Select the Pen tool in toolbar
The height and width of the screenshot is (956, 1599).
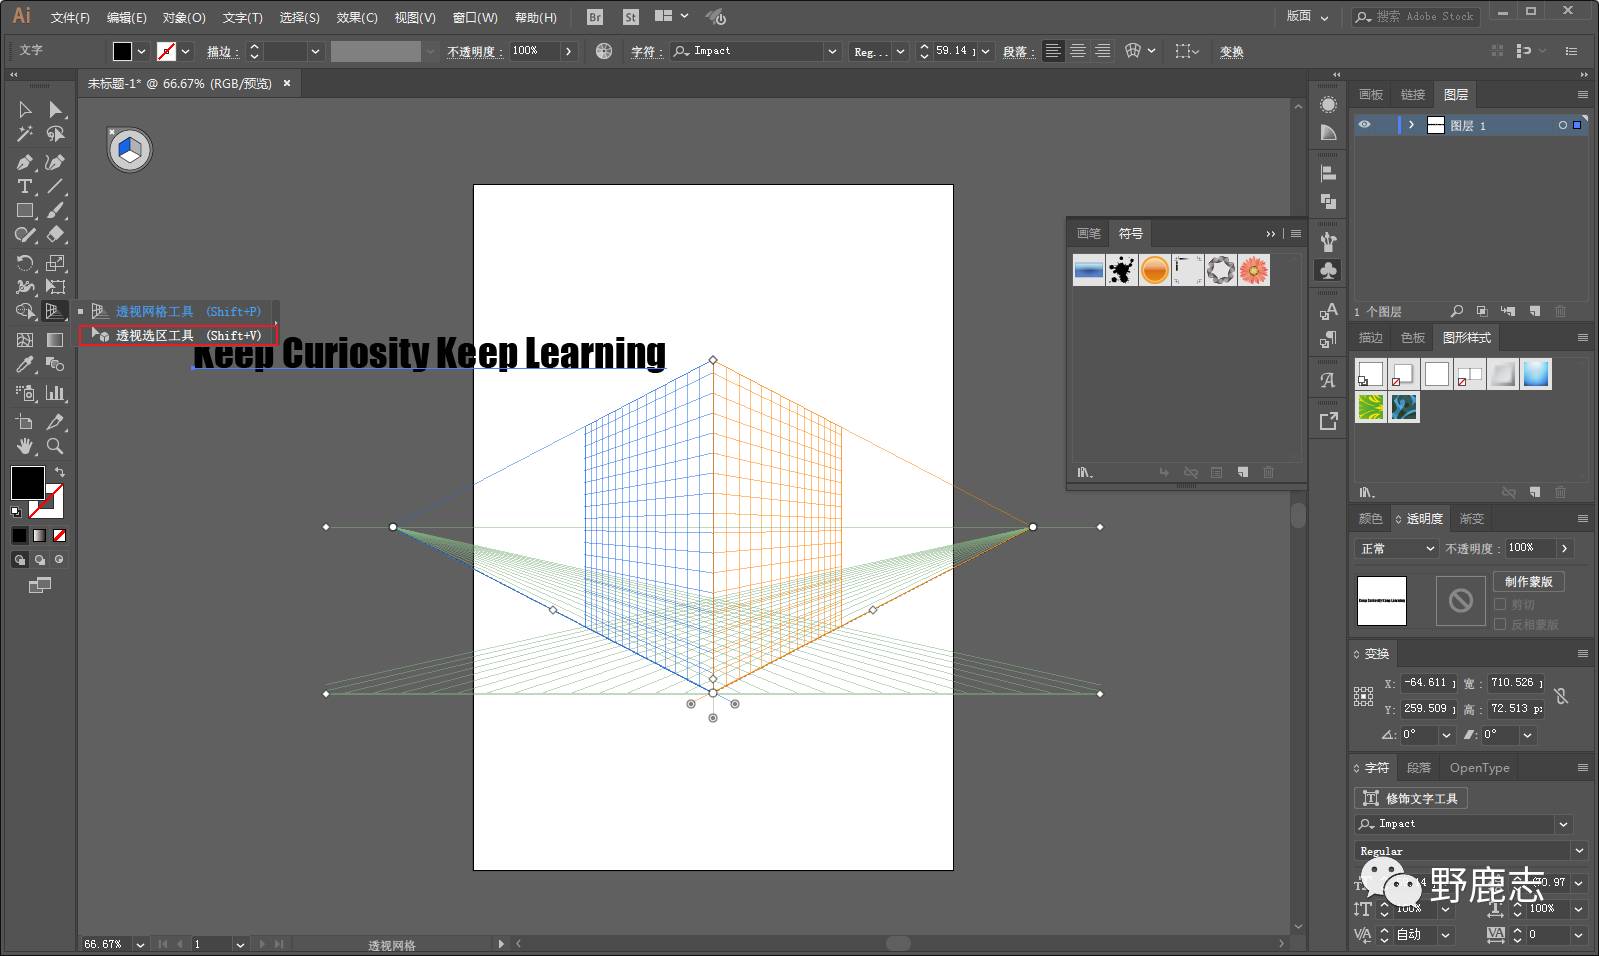(x=25, y=162)
